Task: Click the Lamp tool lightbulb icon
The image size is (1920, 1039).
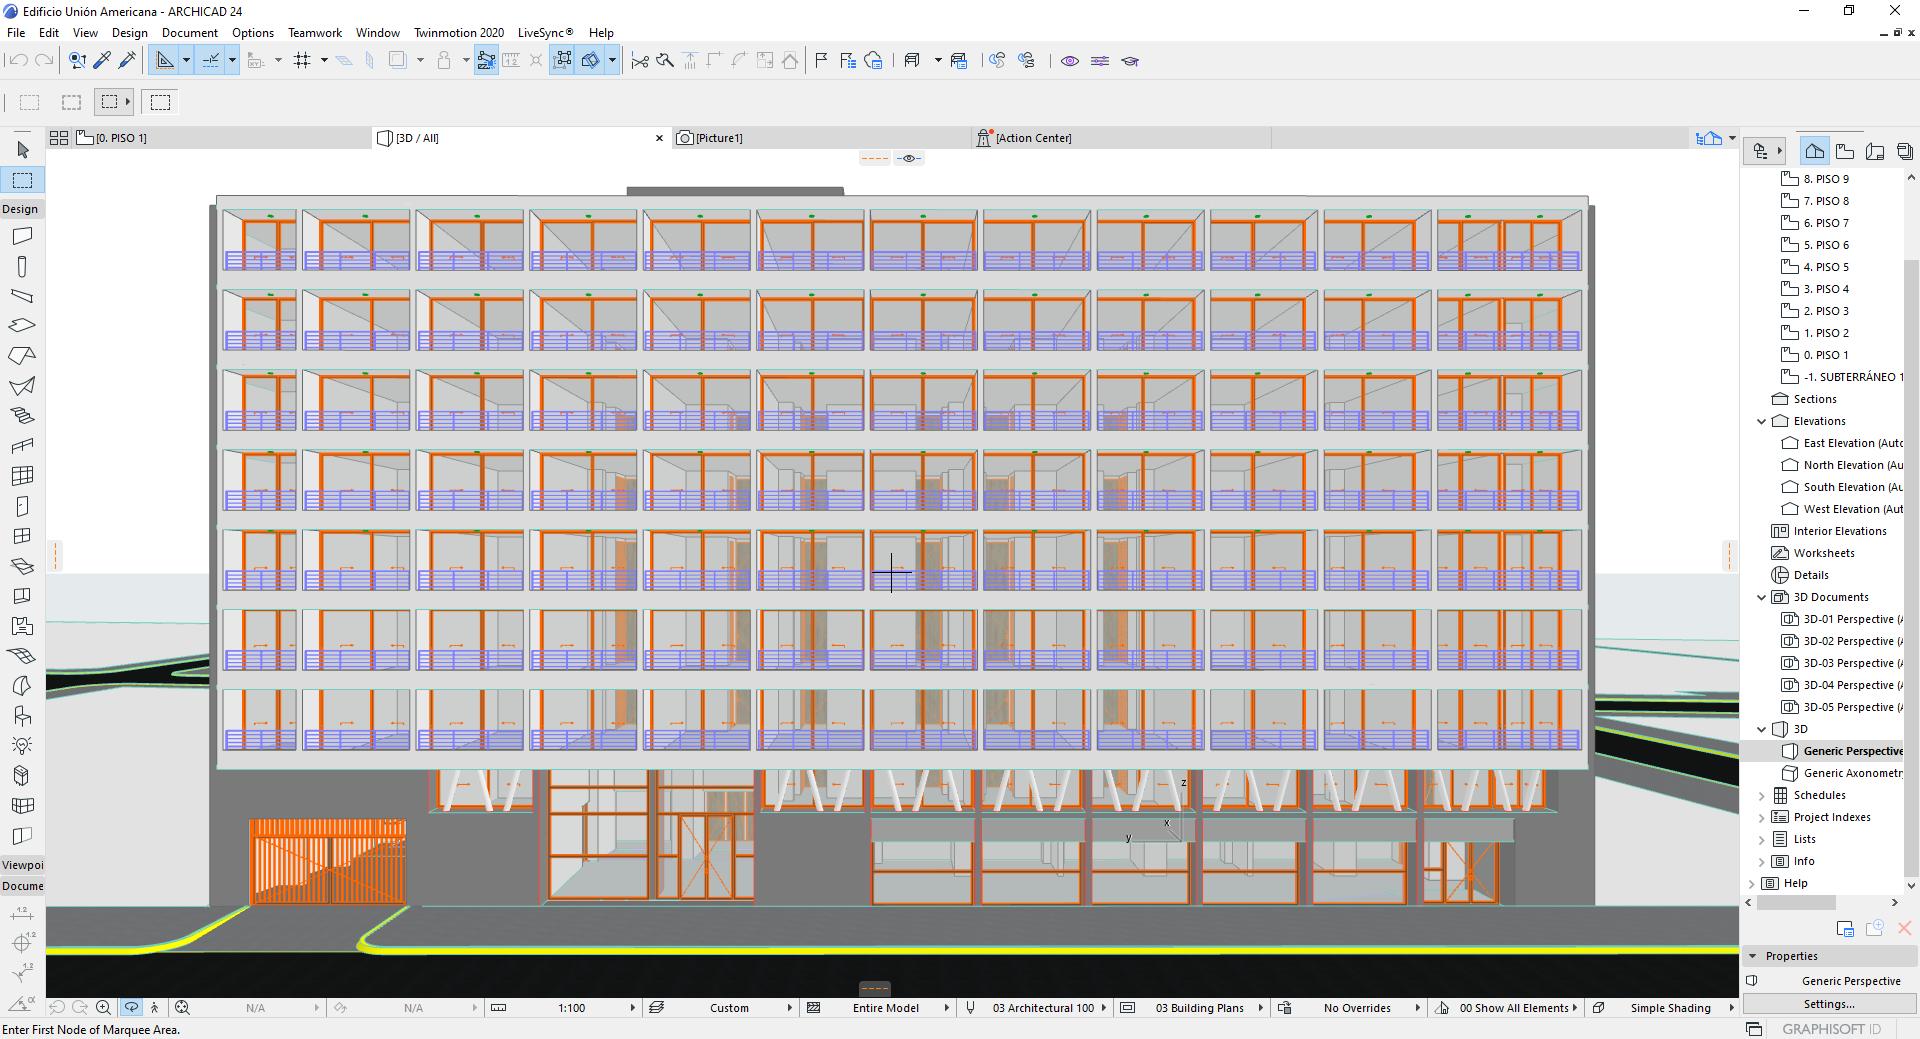Action: [x=22, y=746]
